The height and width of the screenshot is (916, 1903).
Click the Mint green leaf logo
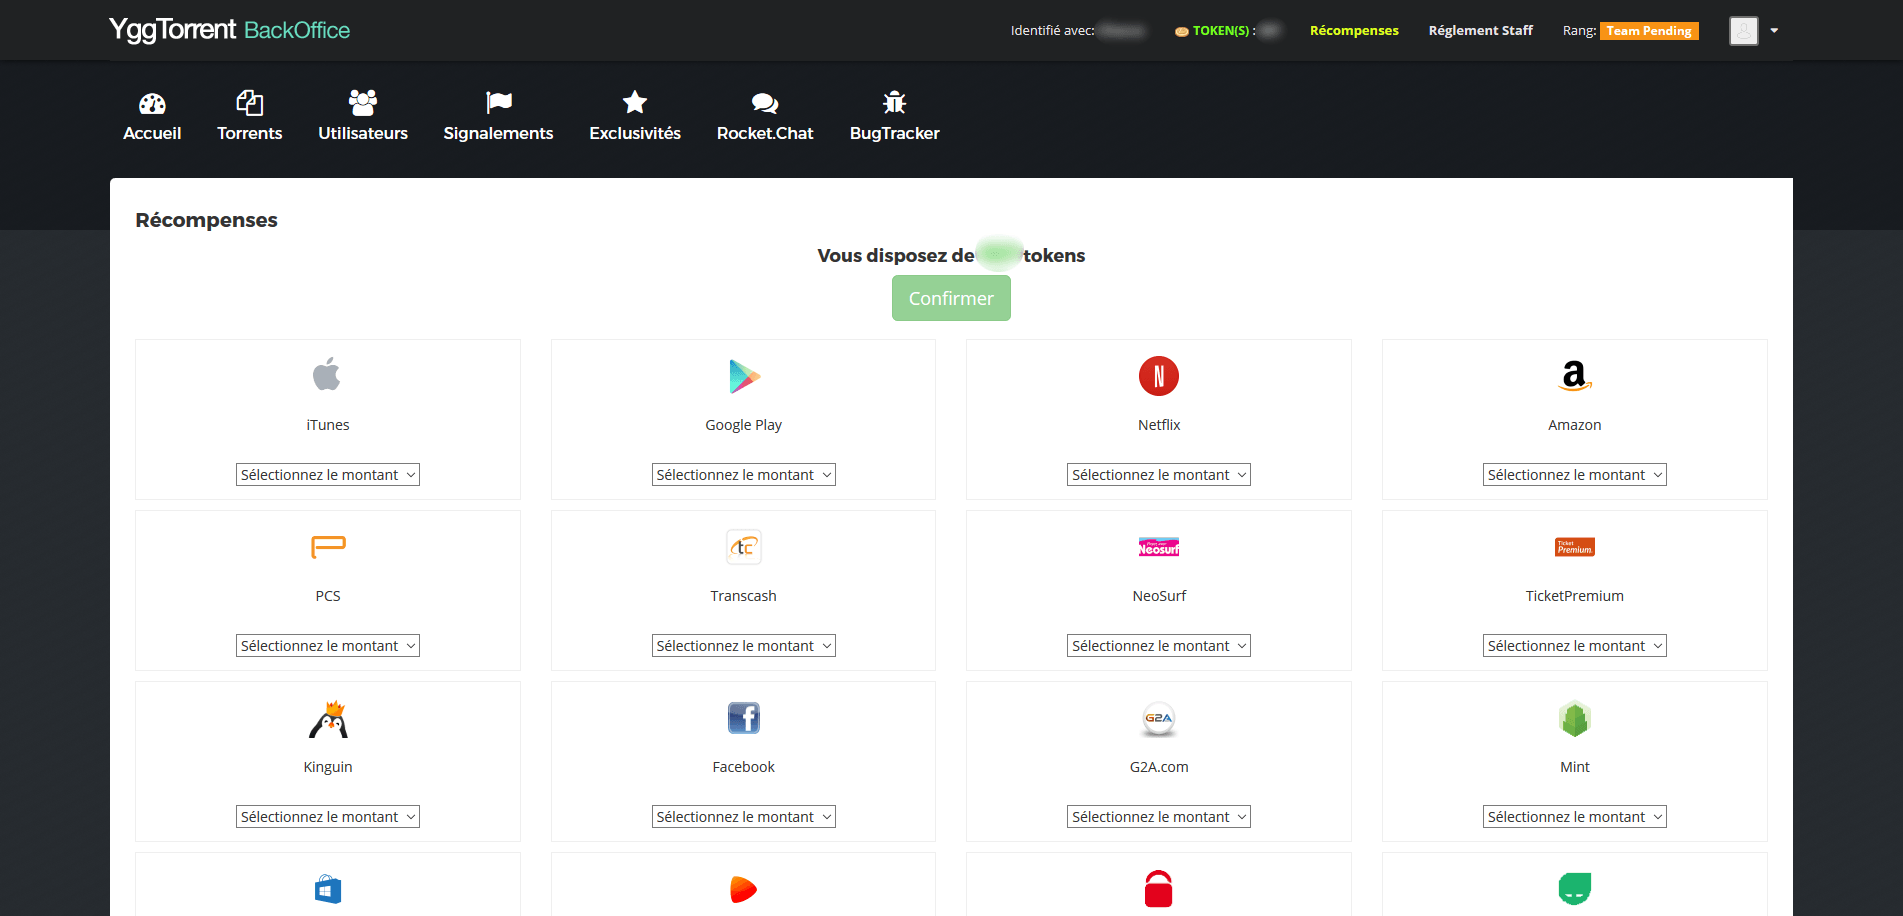pyautogui.click(x=1575, y=718)
